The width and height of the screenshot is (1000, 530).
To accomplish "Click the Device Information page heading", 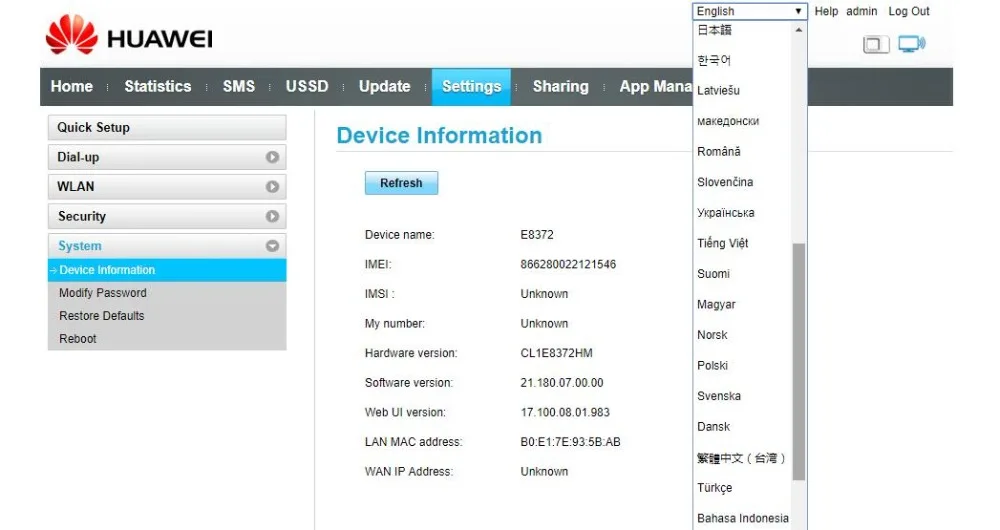I will click(439, 135).
